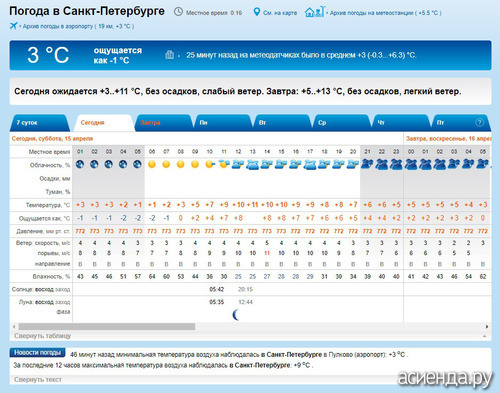
Task: Click the question mark help icon on tab bar
Action: 479,123
